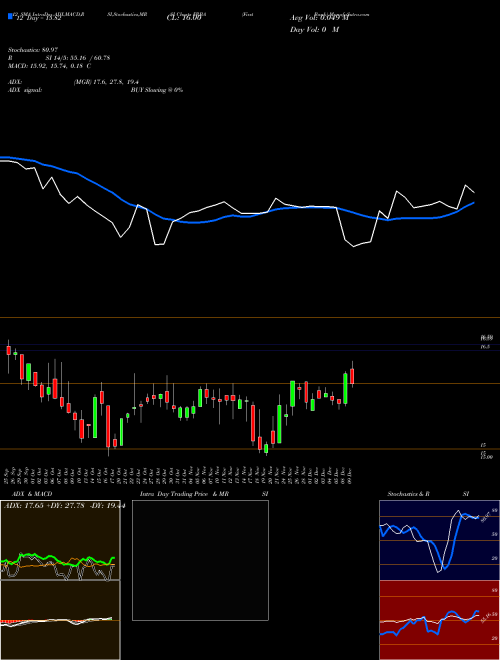Click the Stochastics & R panel title

point(409,494)
